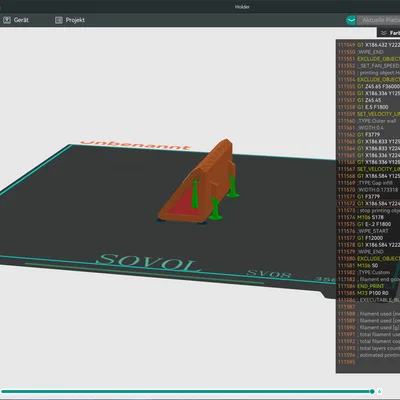Click the Aktuelle Platte button
This screenshot has width=400, height=400.
click(379, 20)
